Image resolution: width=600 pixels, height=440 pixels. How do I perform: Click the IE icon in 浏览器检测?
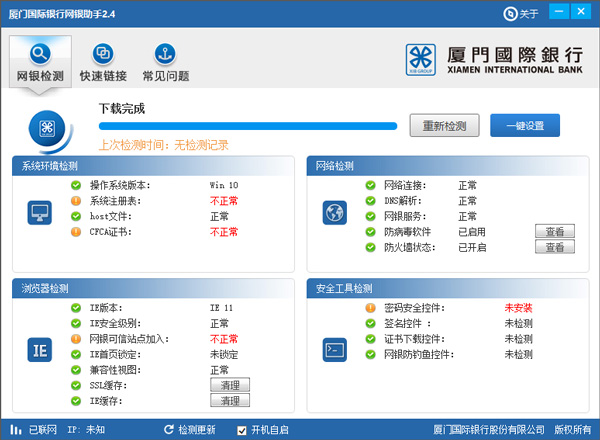(x=40, y=350)
